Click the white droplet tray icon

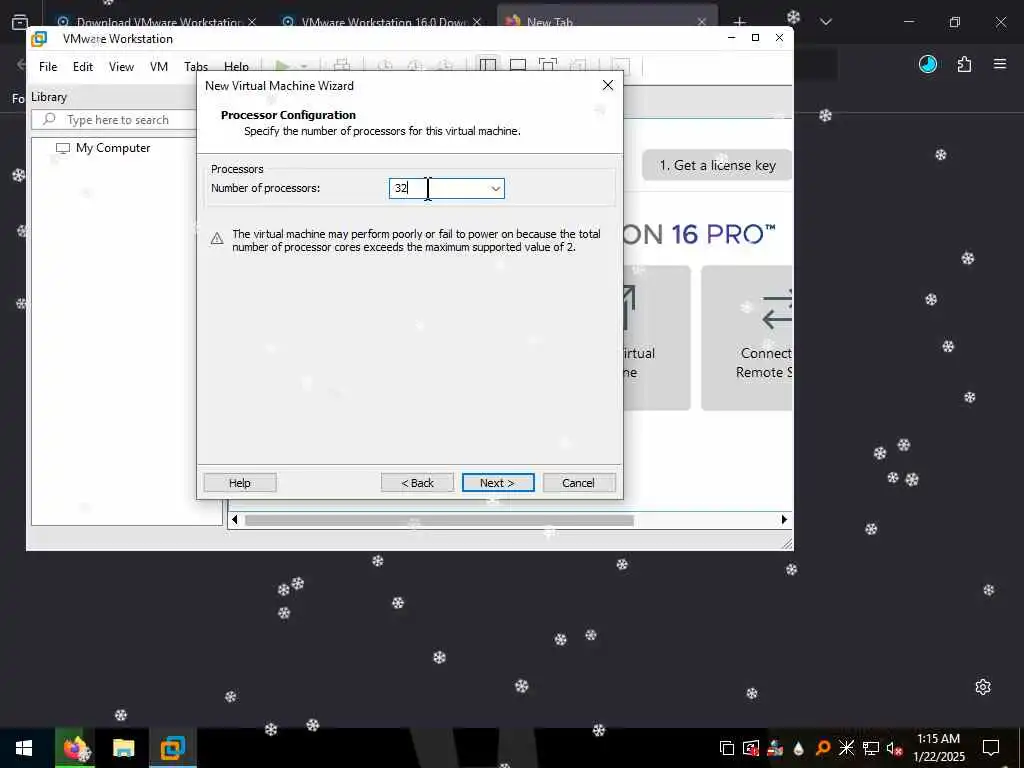tap(799, 748)
